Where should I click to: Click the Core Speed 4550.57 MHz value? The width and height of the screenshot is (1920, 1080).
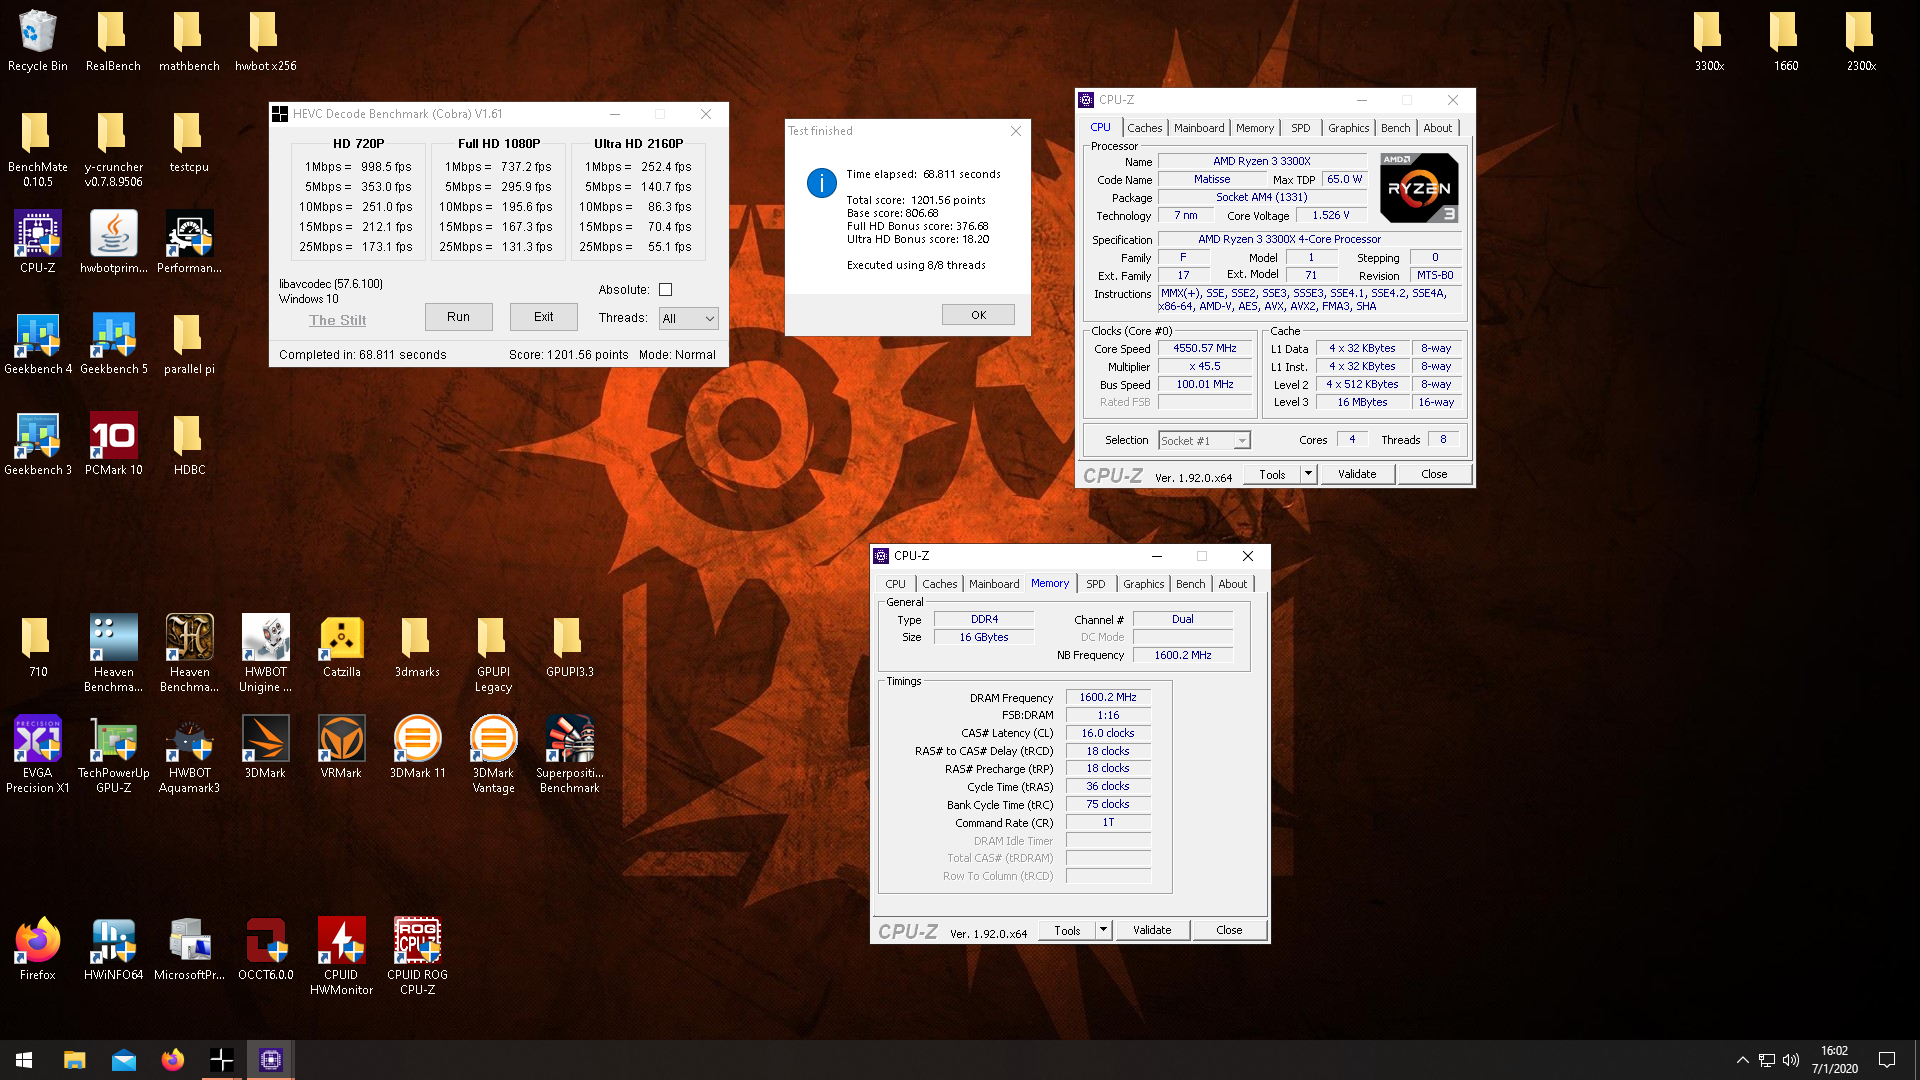pos(1205,349)
